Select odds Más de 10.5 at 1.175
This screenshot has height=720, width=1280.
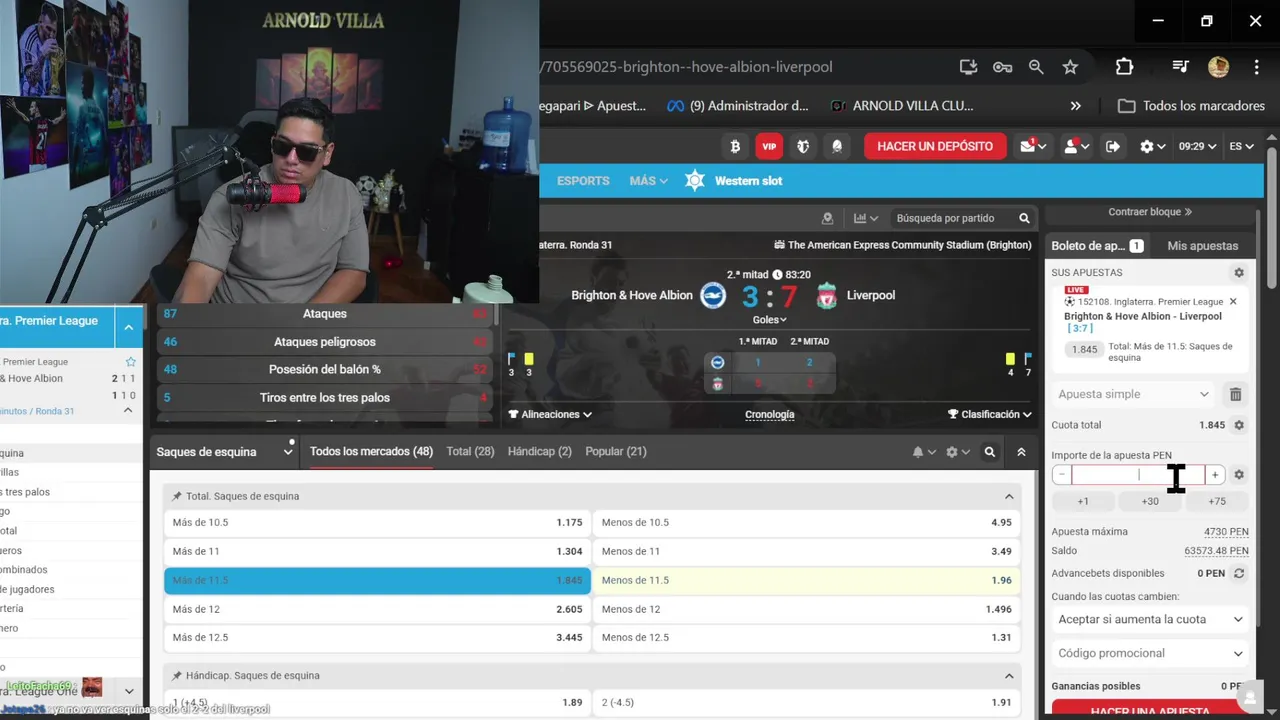click(377, 522)
